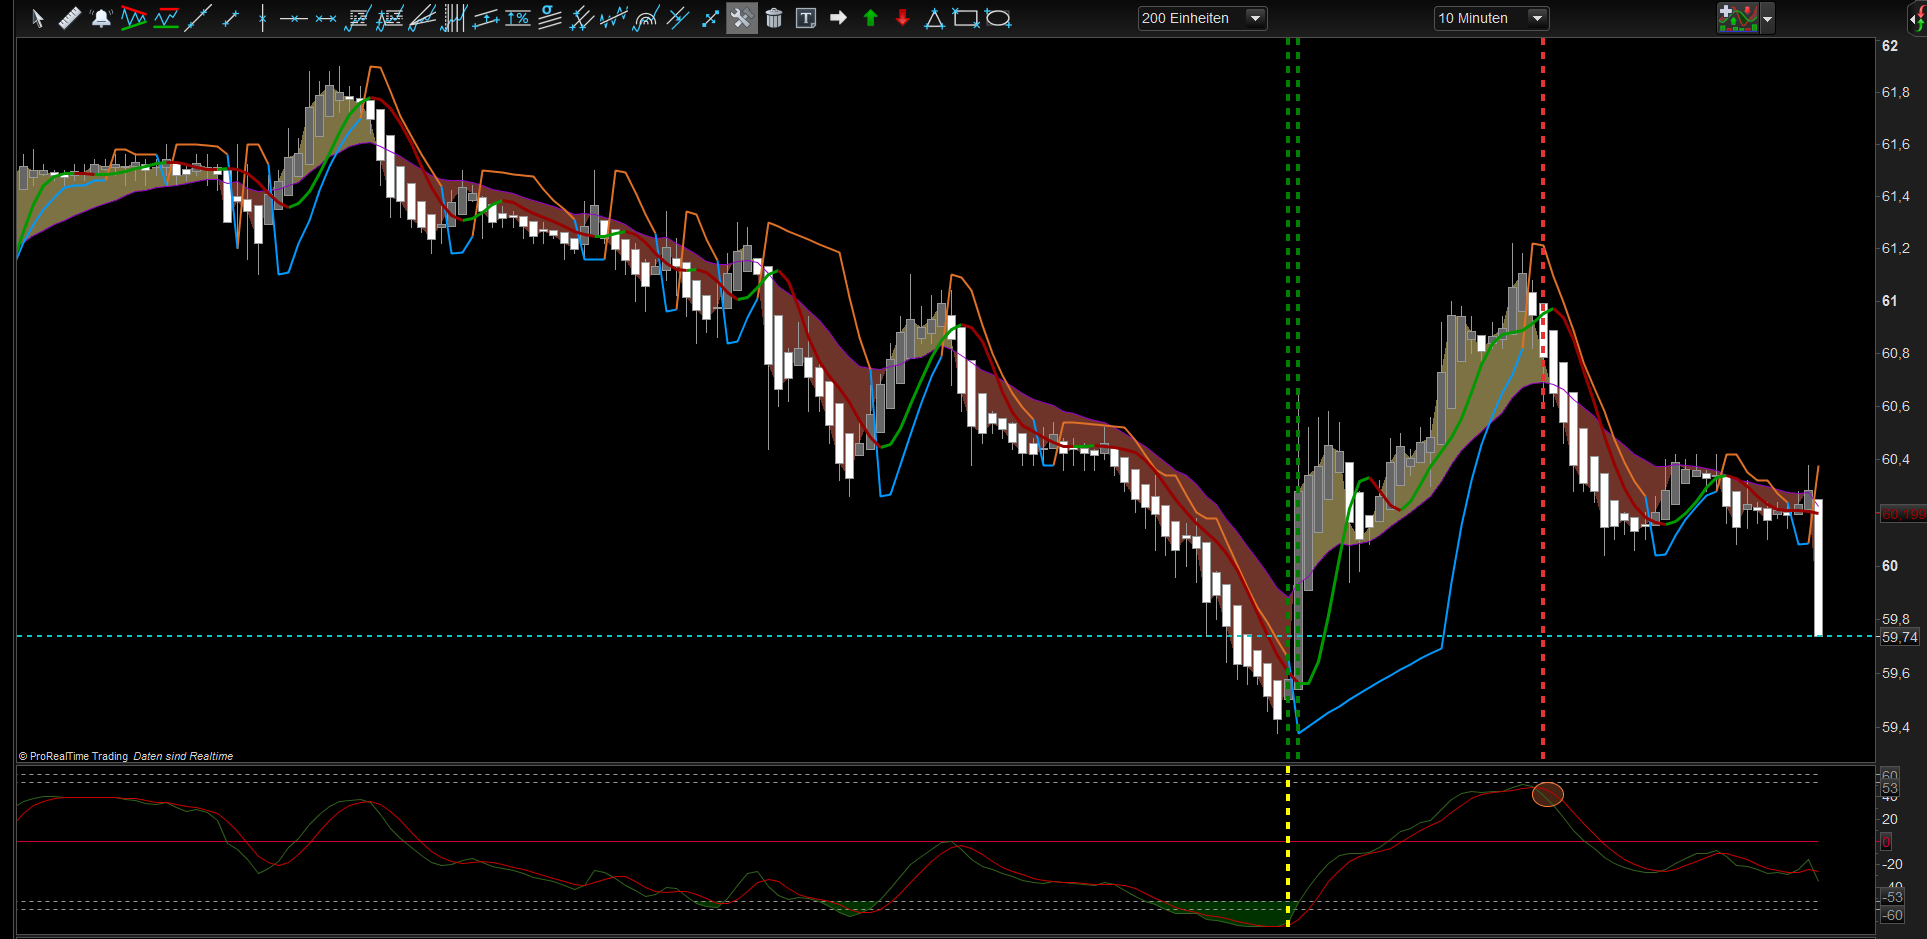Image resolution: width=1927 pixels, height=939 pixels.
Task: Select the white right arrow tool
Action: point(838,18)
